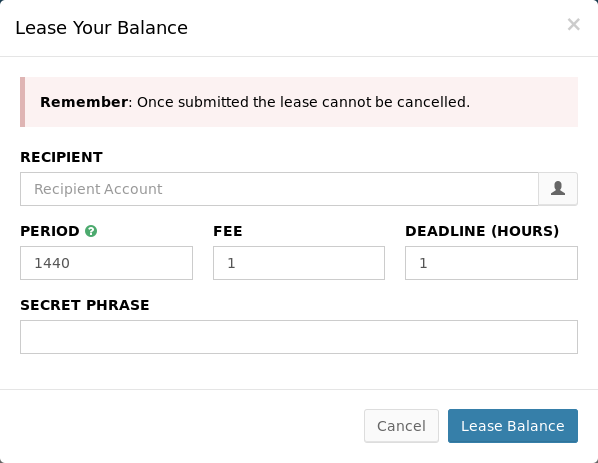Screen dimensions: 598x463
Task: Submit with the Lease Balance button
Action: pyautogui.click(x=513, y=426)
